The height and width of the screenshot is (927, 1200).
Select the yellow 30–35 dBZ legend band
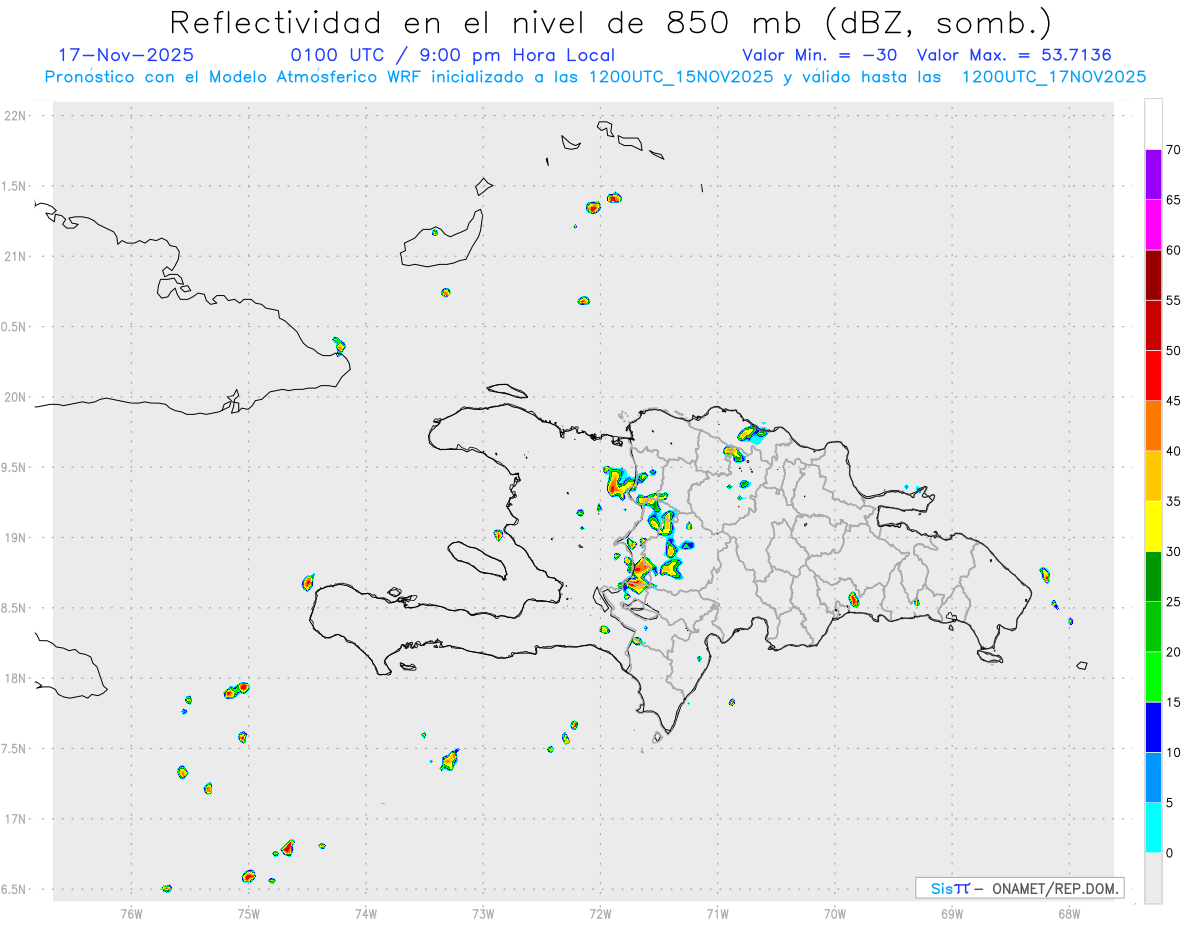coord(1153,526)
